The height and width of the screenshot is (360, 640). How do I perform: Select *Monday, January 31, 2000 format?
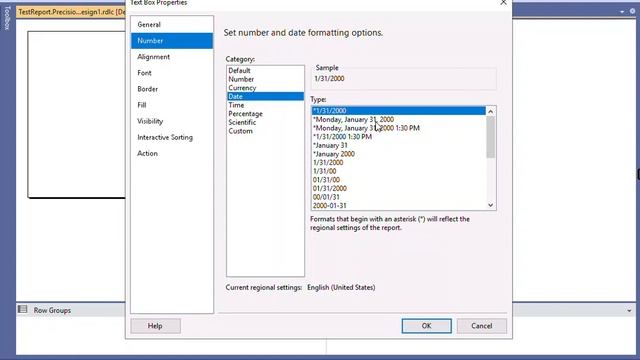(x=398, y=120)
